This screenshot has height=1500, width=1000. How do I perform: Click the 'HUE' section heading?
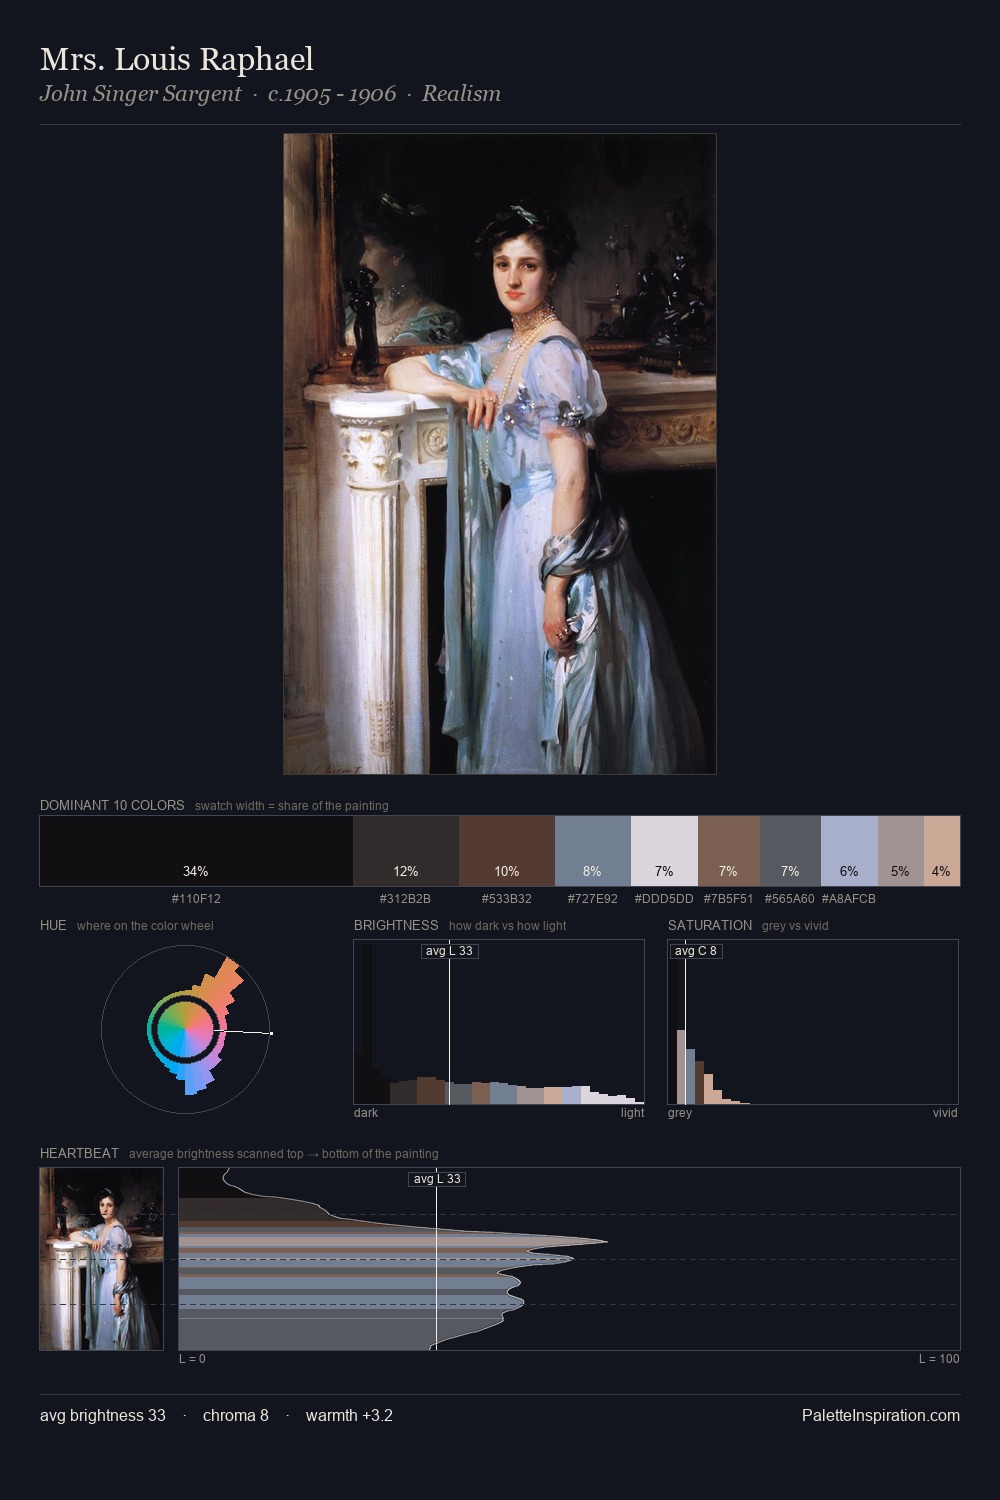(53, 925)
